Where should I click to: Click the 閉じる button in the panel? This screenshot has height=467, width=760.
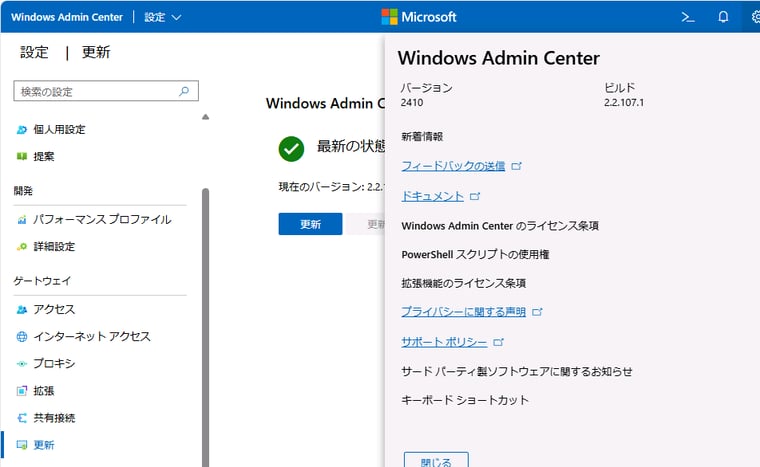[436, 461]
